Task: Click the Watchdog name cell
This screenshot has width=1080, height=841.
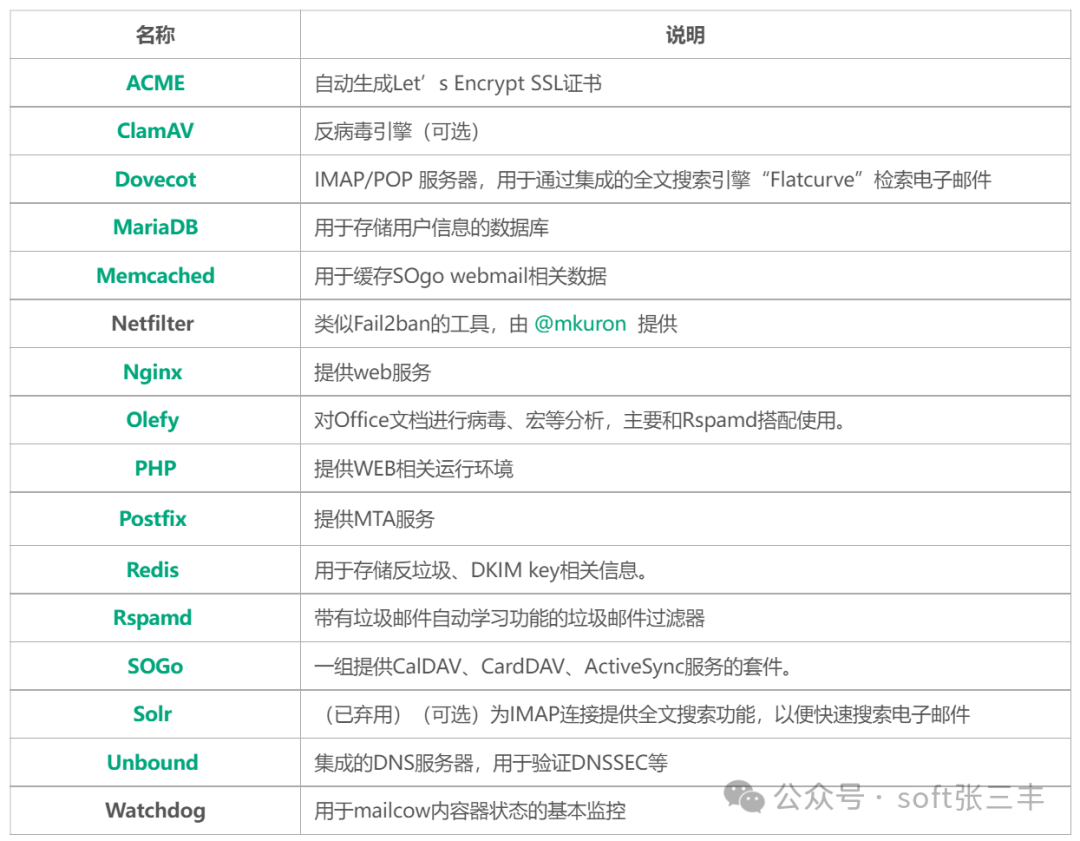Action: click(x=155, y=811)
